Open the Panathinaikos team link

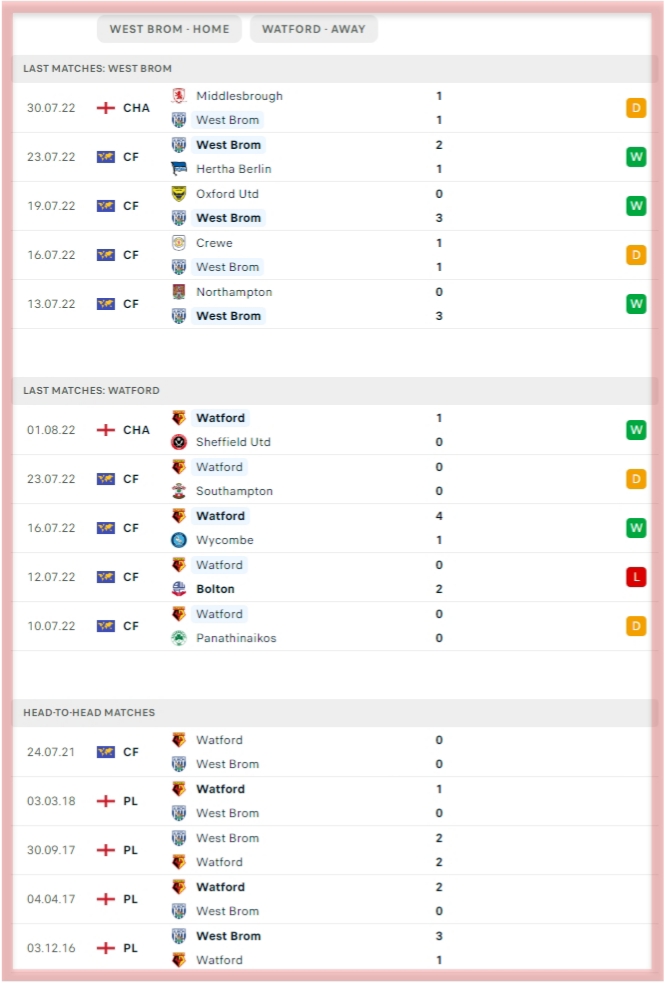tap(236, 638)
